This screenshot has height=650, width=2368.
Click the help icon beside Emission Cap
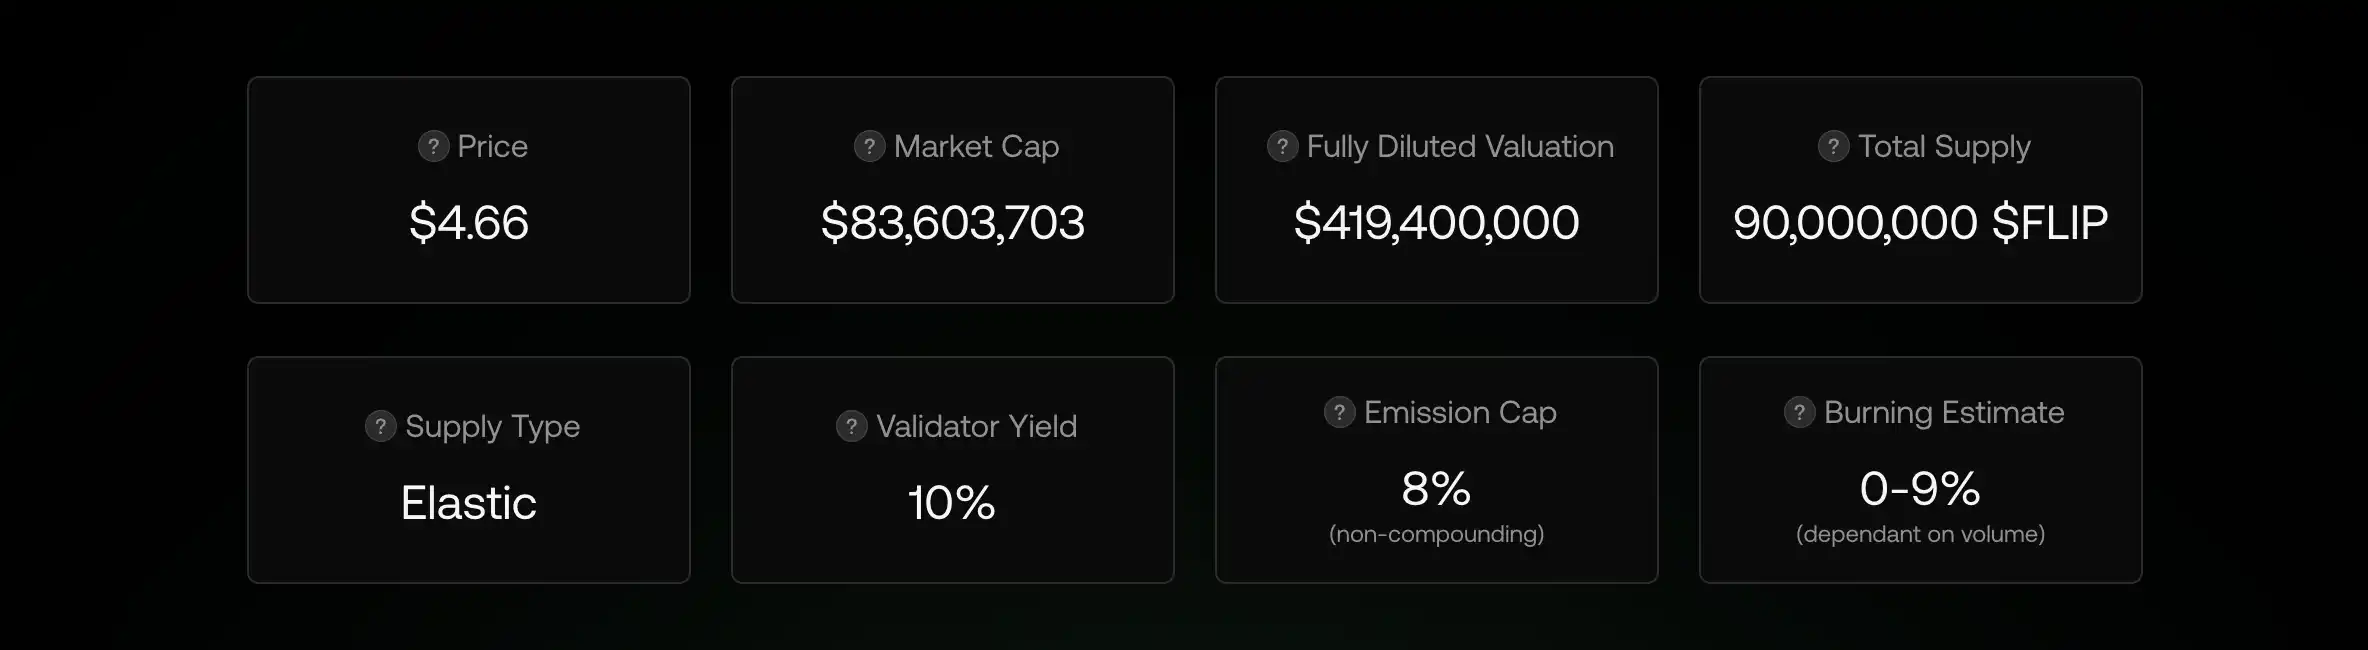point(1339,412)
